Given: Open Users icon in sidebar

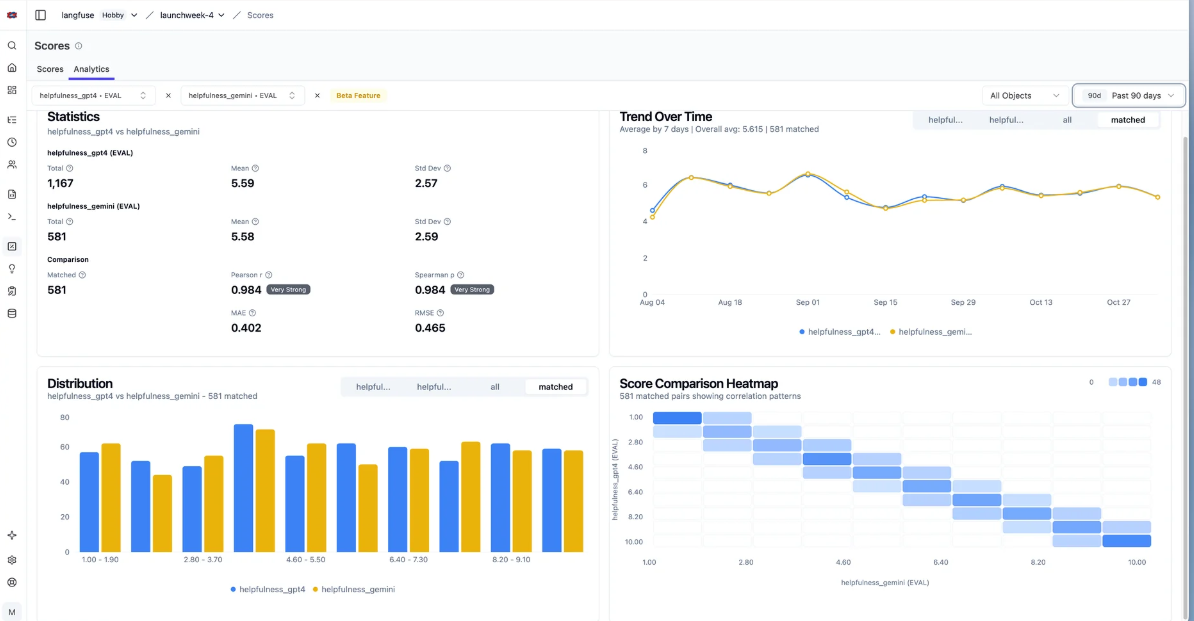Looking at the screenshot, I should pos(12,164).
